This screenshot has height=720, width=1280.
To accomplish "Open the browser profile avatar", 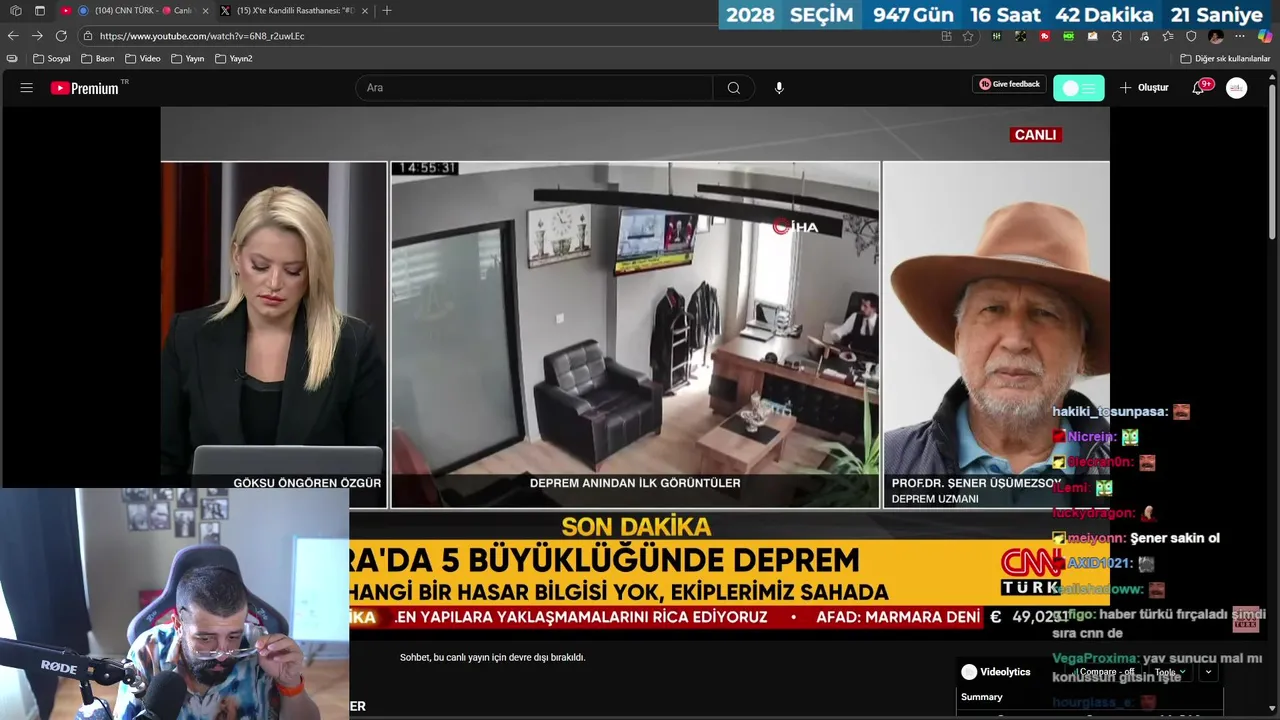I will (x=1216, y=36).
